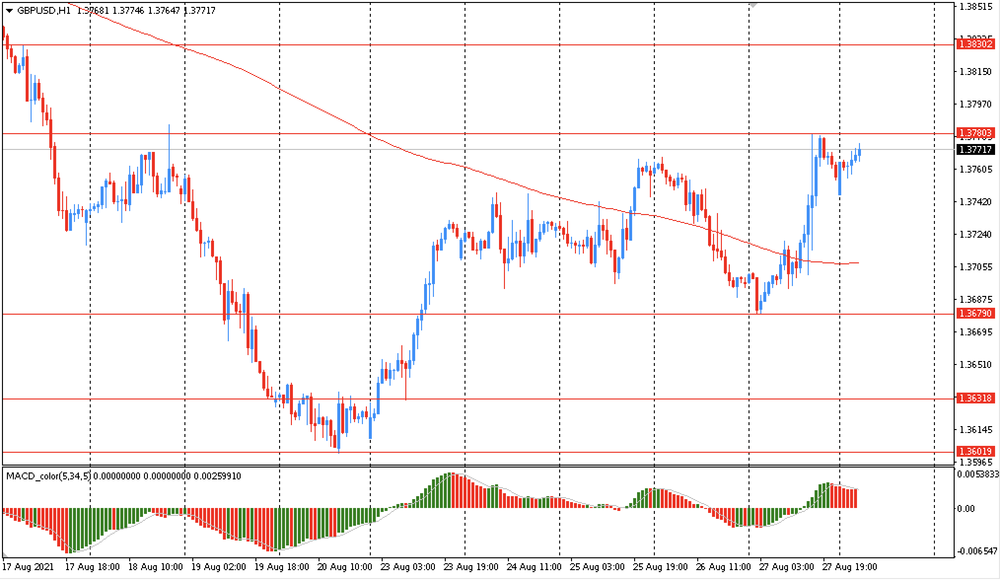
Task: Click the 20 Aug 10:00 time label
Action: click(x=345, y=567)
